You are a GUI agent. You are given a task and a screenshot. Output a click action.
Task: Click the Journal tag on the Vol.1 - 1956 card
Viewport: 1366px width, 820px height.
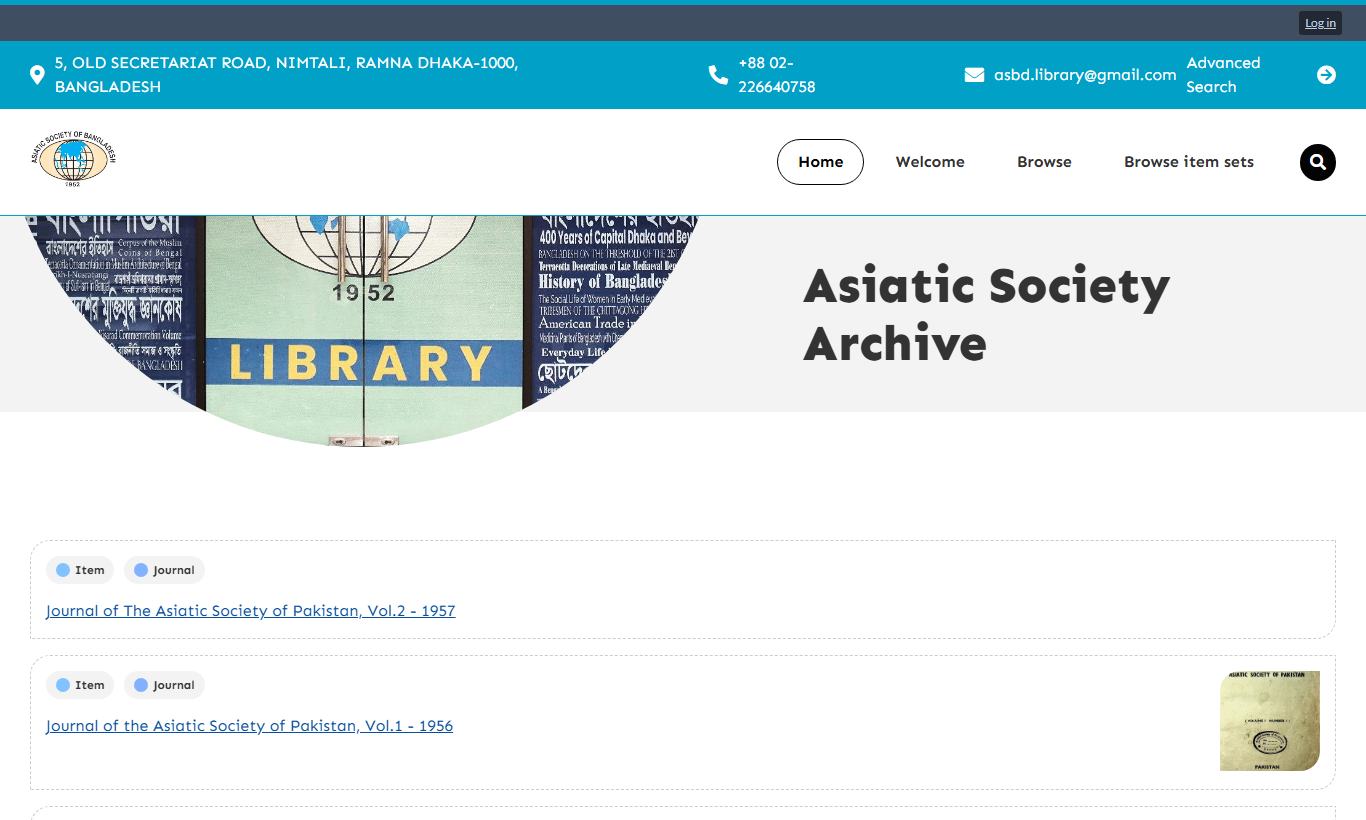click(164, 685)
